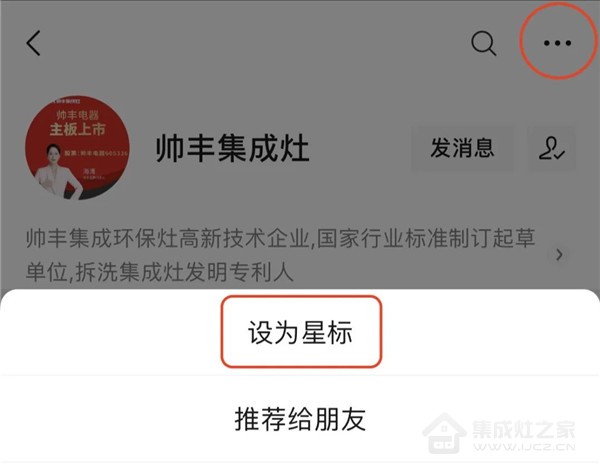Open the three-dot more options menu

coord(558,43)
